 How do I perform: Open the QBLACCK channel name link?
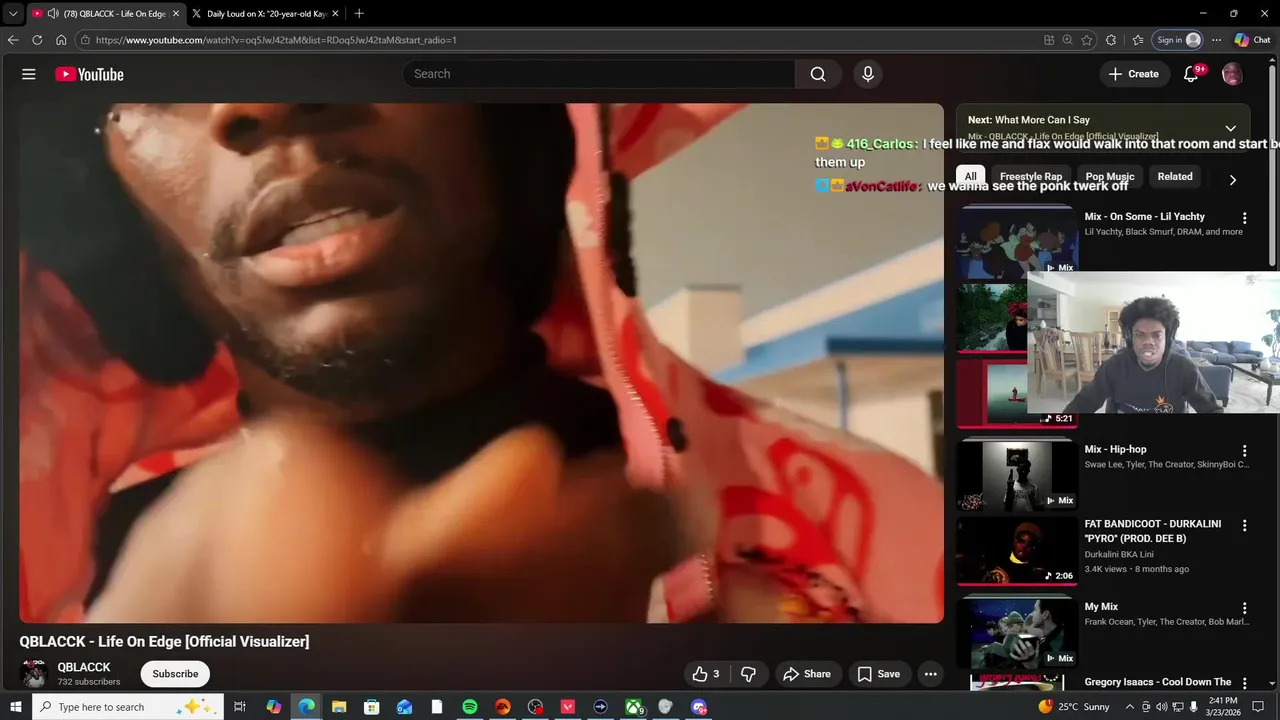84,667
